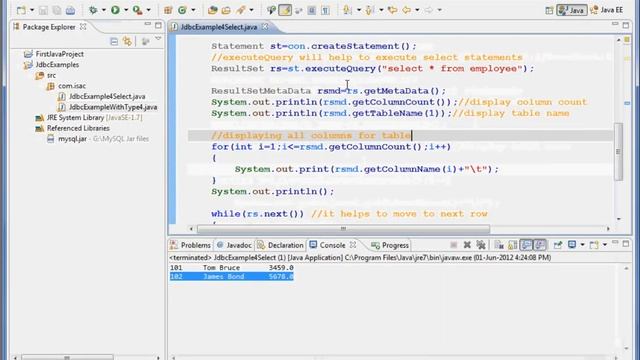Select FirstJavaProject in the tree
Image resolution: width=640 pixels, height=360 pixels.
pos(60,54)
